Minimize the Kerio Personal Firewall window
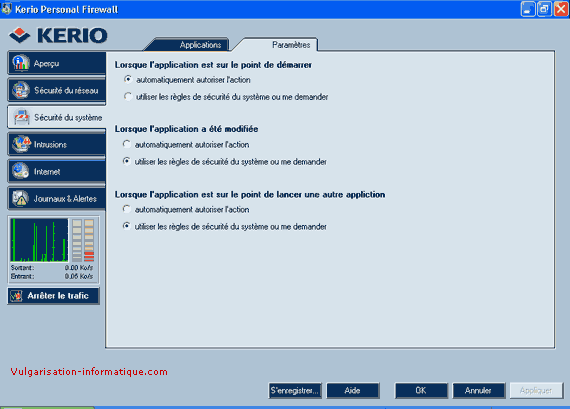This screenshot has height=409, width=570. tap(528, 9)
